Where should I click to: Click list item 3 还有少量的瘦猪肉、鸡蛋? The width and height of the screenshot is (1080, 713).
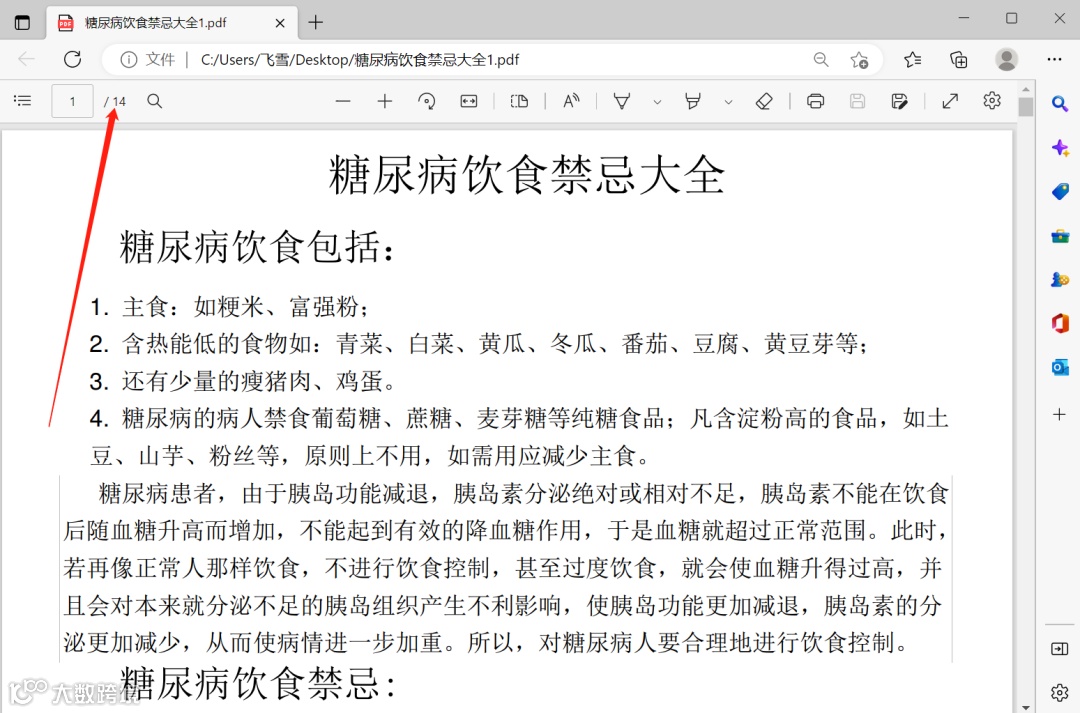[x=243, y=381]
